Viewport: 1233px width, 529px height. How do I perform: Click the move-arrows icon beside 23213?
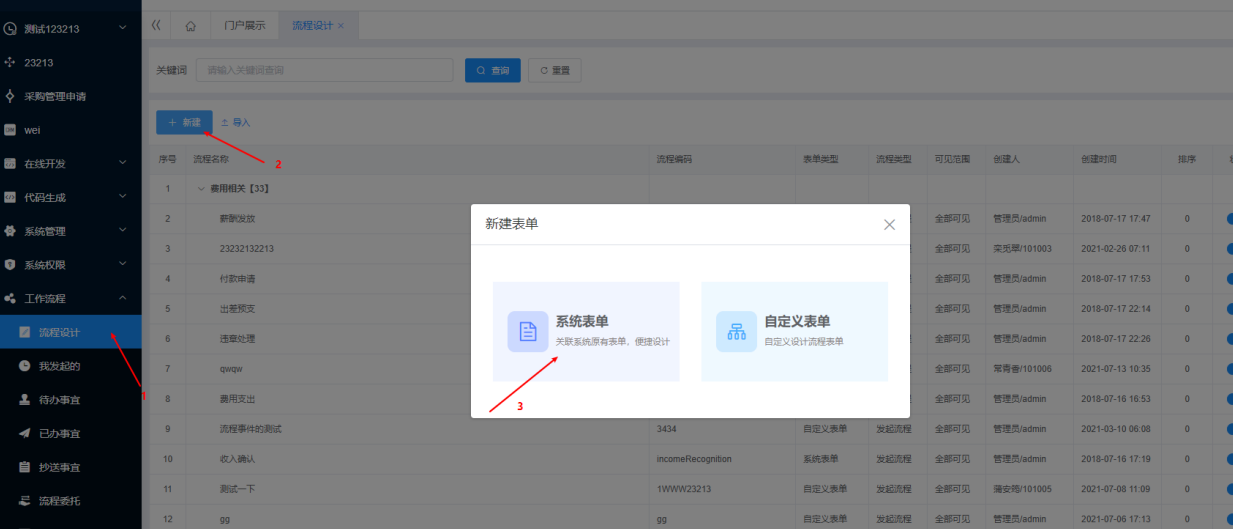coord(10,62)
